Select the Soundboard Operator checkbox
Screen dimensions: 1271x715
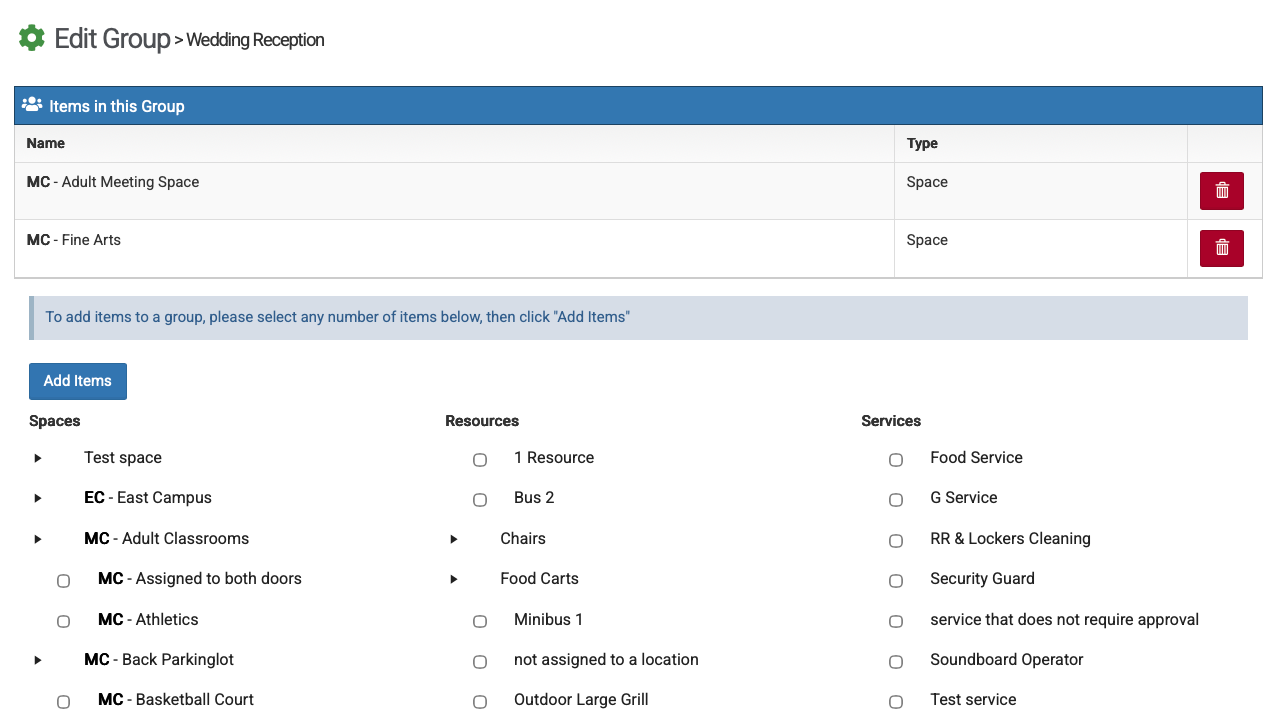[x=896, y=662]
